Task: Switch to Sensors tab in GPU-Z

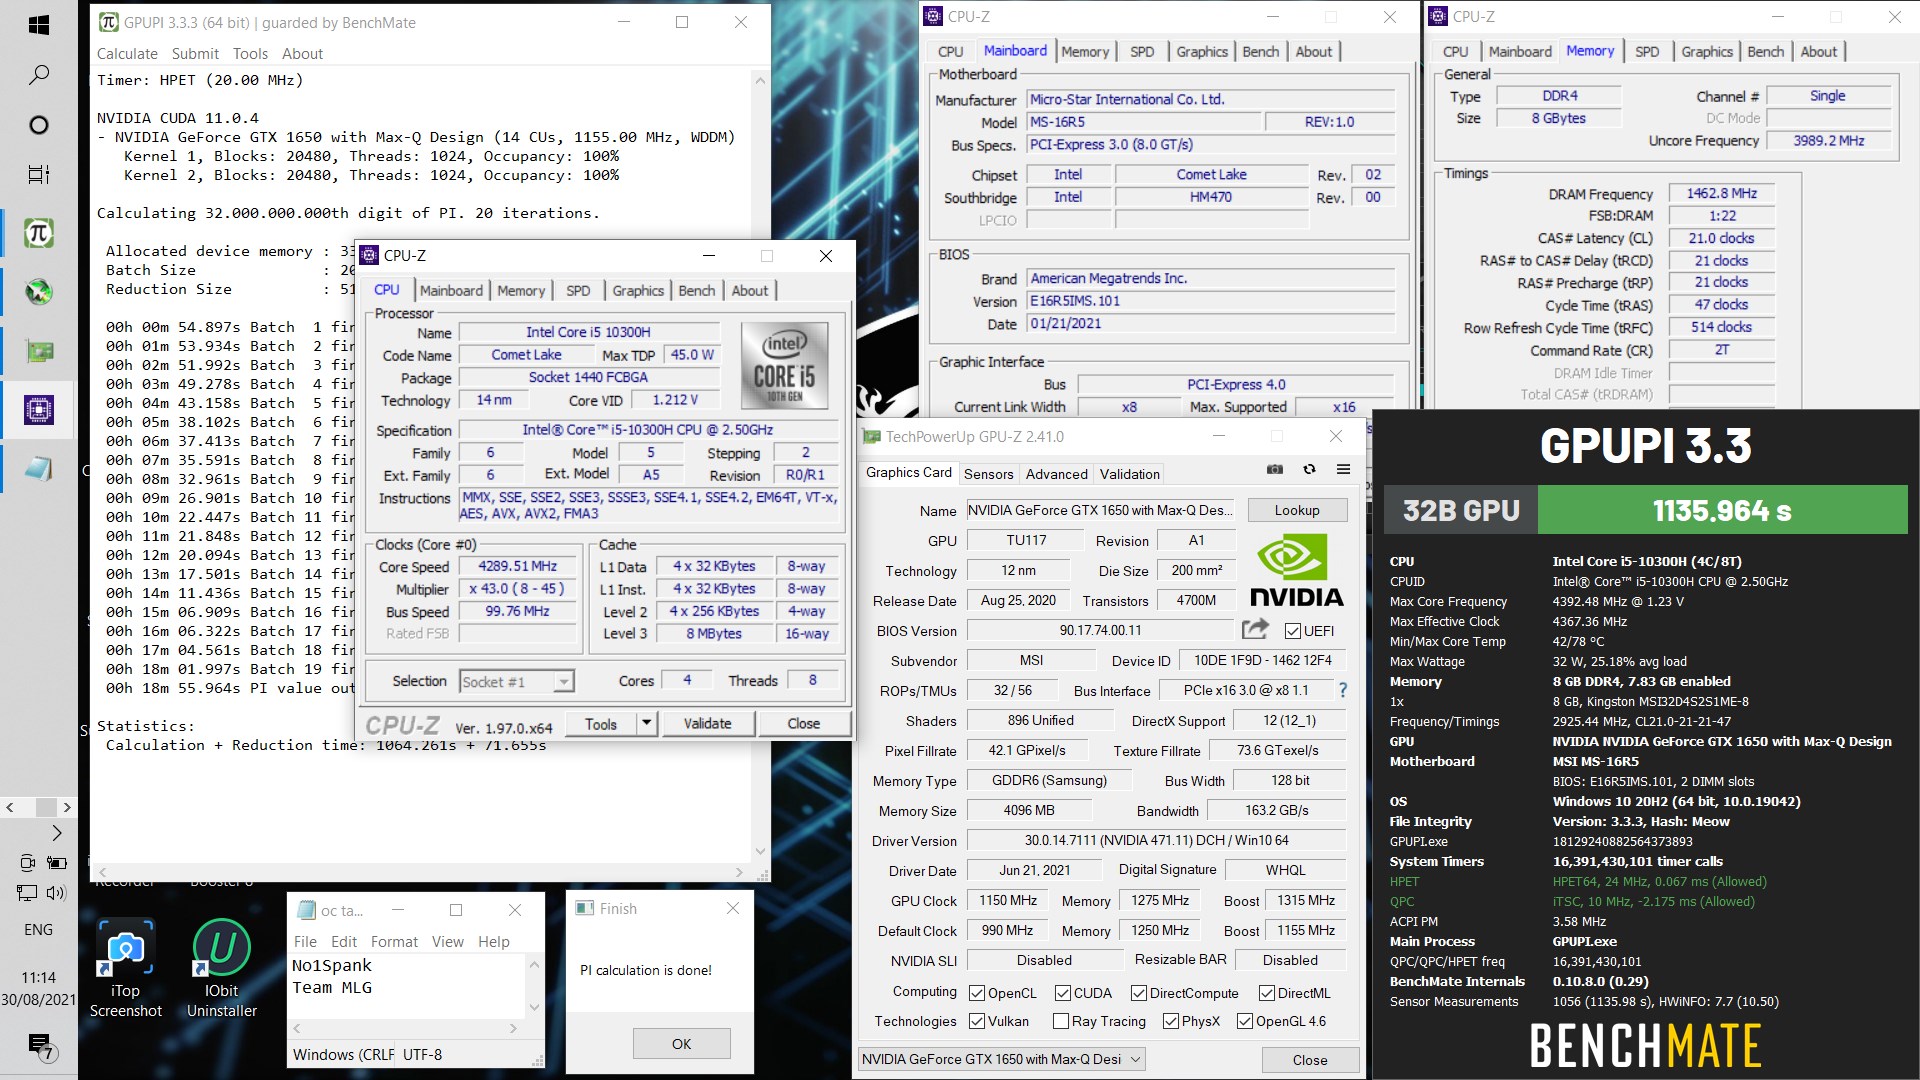Action: click(988, 474)
